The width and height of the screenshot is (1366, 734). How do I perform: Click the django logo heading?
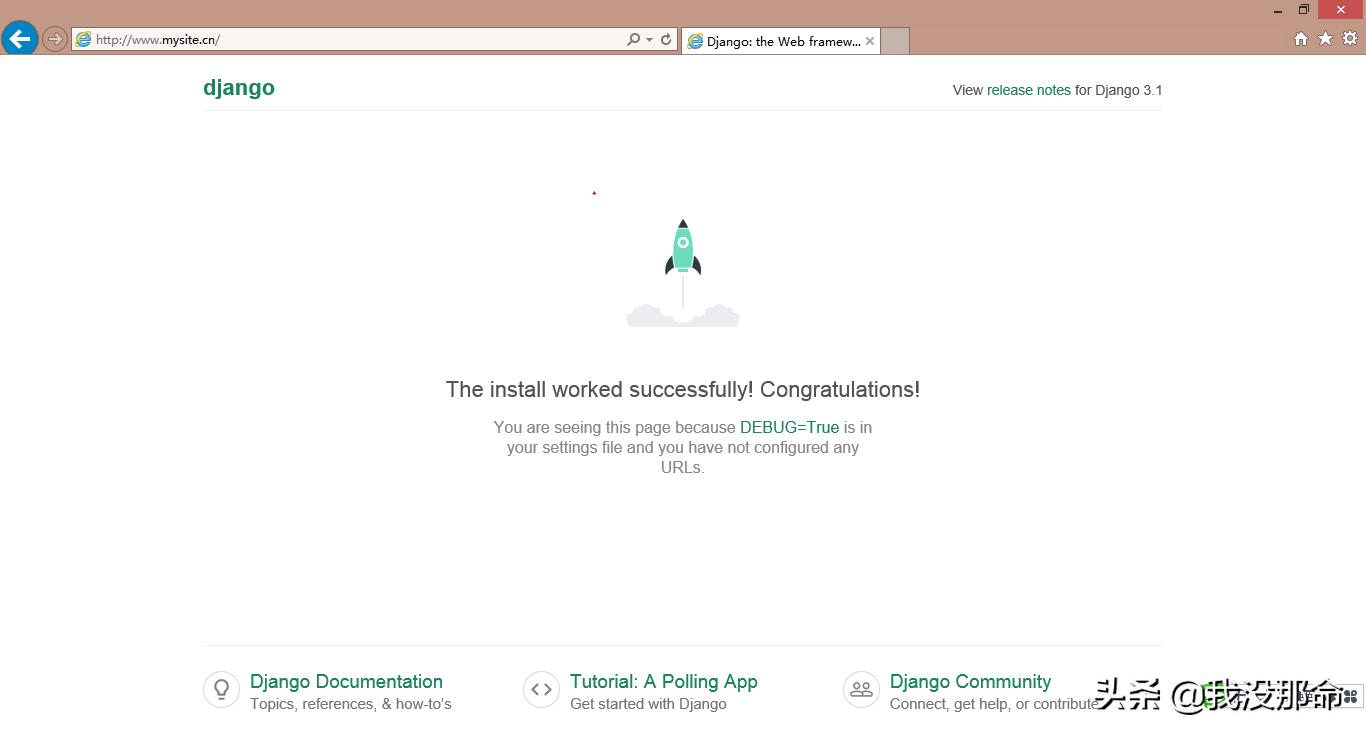(239, 88)
